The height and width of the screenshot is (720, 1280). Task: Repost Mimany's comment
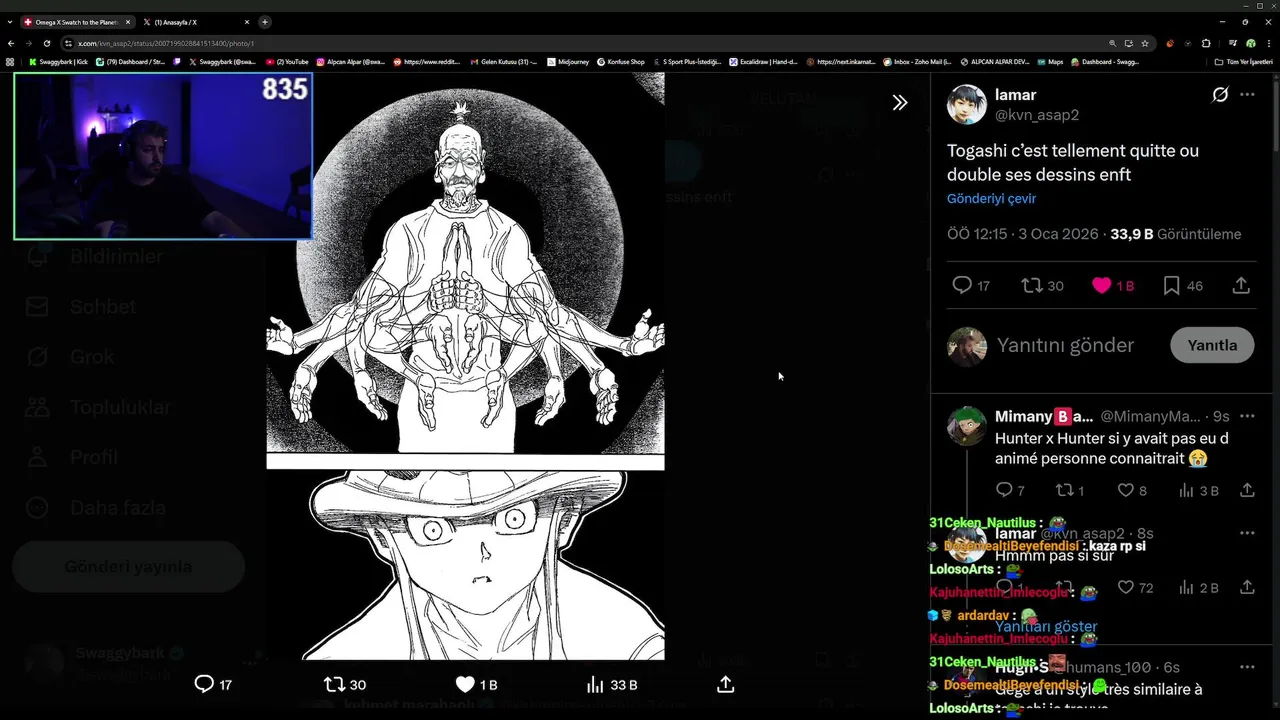pyautogui.click(x=1064, y=490)
